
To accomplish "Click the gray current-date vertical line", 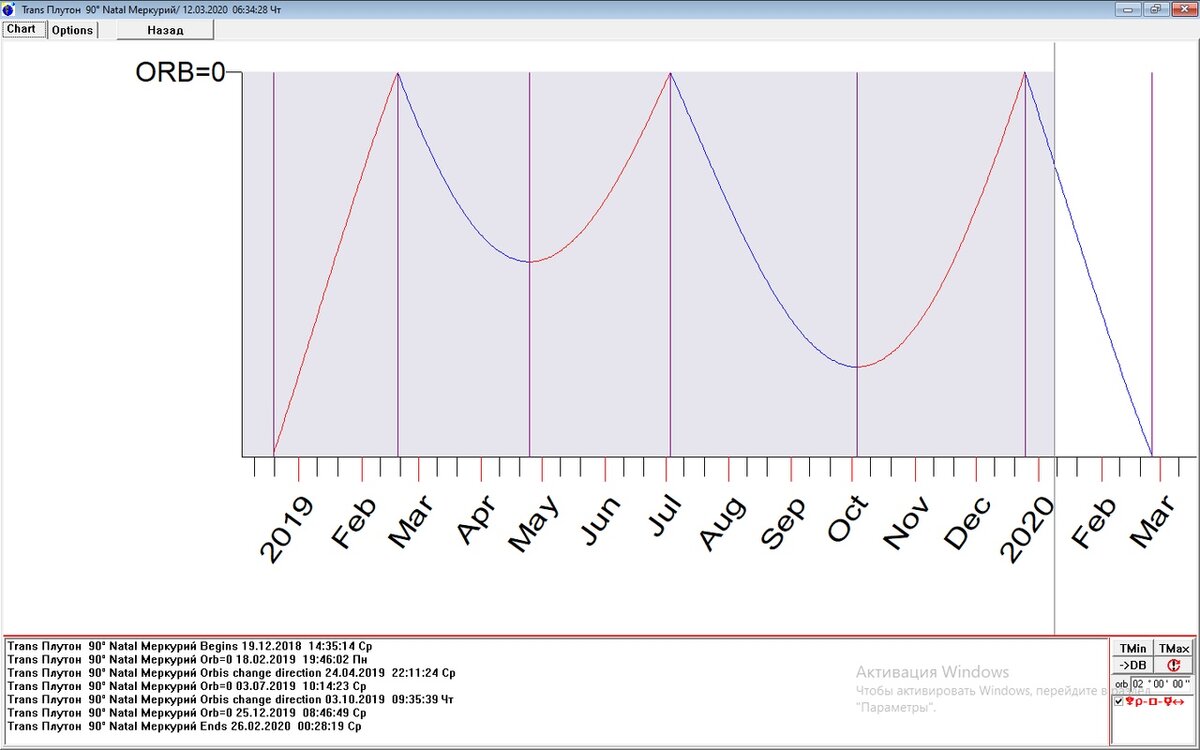I will [1055, 338].
